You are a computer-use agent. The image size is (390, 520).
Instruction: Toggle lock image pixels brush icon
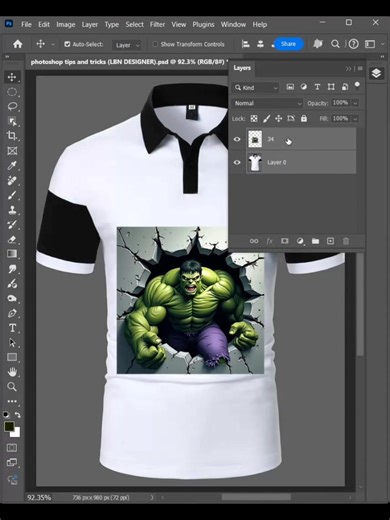point(266,118)
